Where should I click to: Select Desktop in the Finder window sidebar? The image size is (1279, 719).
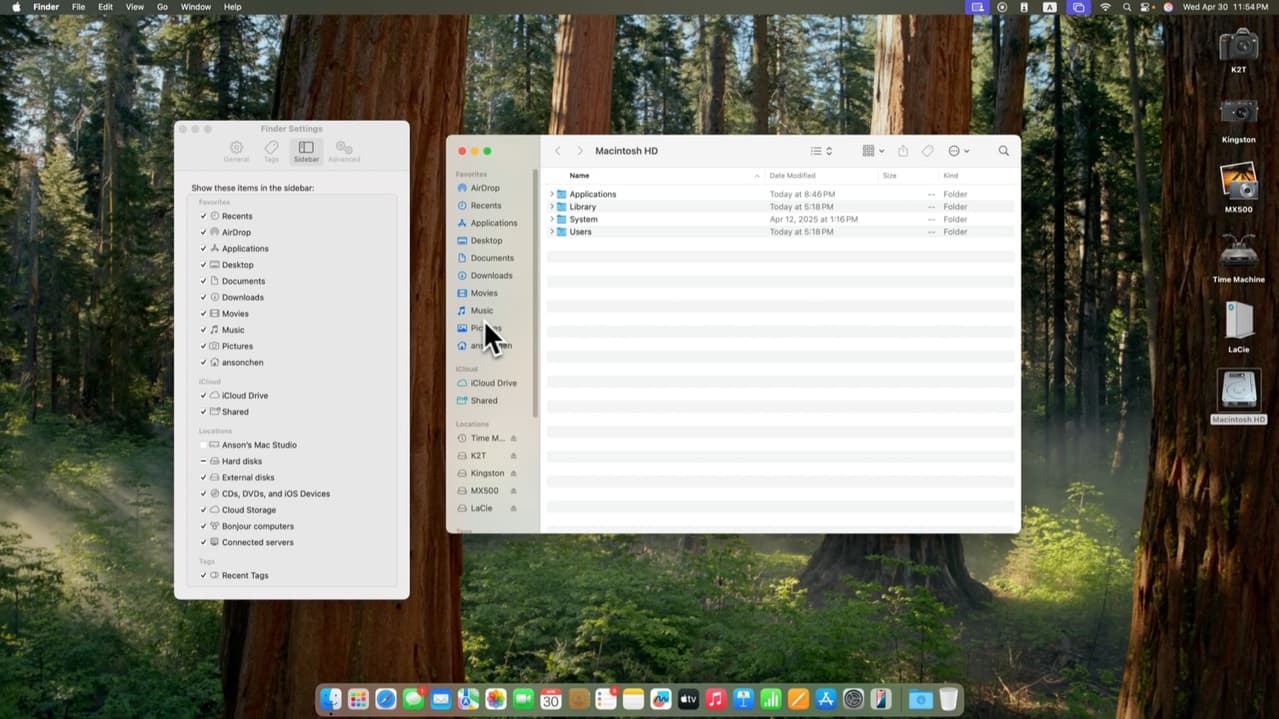coord(486,240)
